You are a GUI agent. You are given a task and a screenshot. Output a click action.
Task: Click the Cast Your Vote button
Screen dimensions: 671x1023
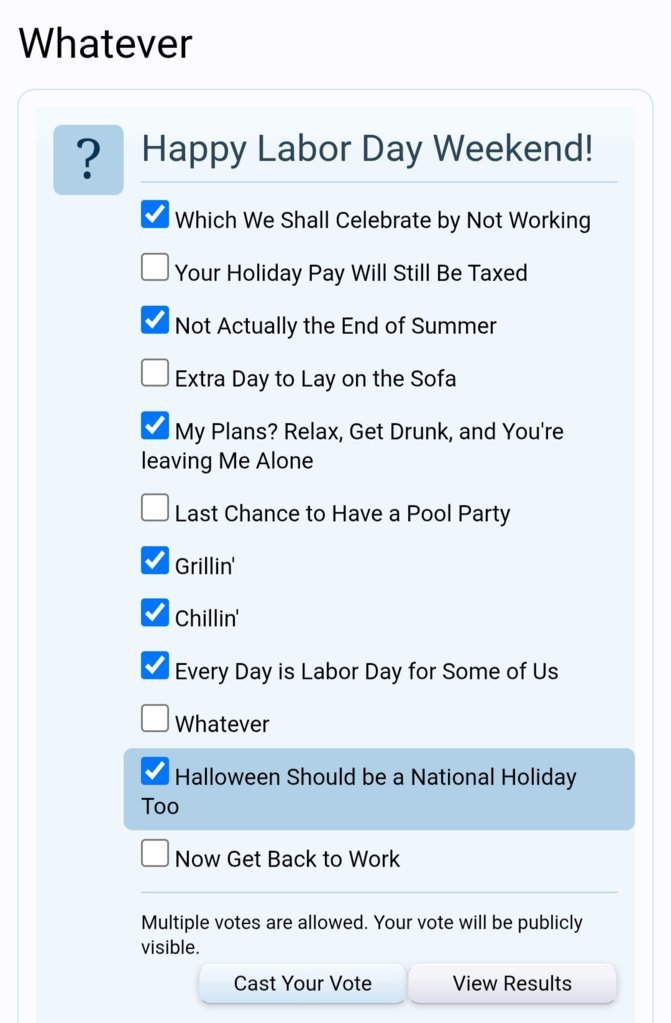[x=302, y=983]
